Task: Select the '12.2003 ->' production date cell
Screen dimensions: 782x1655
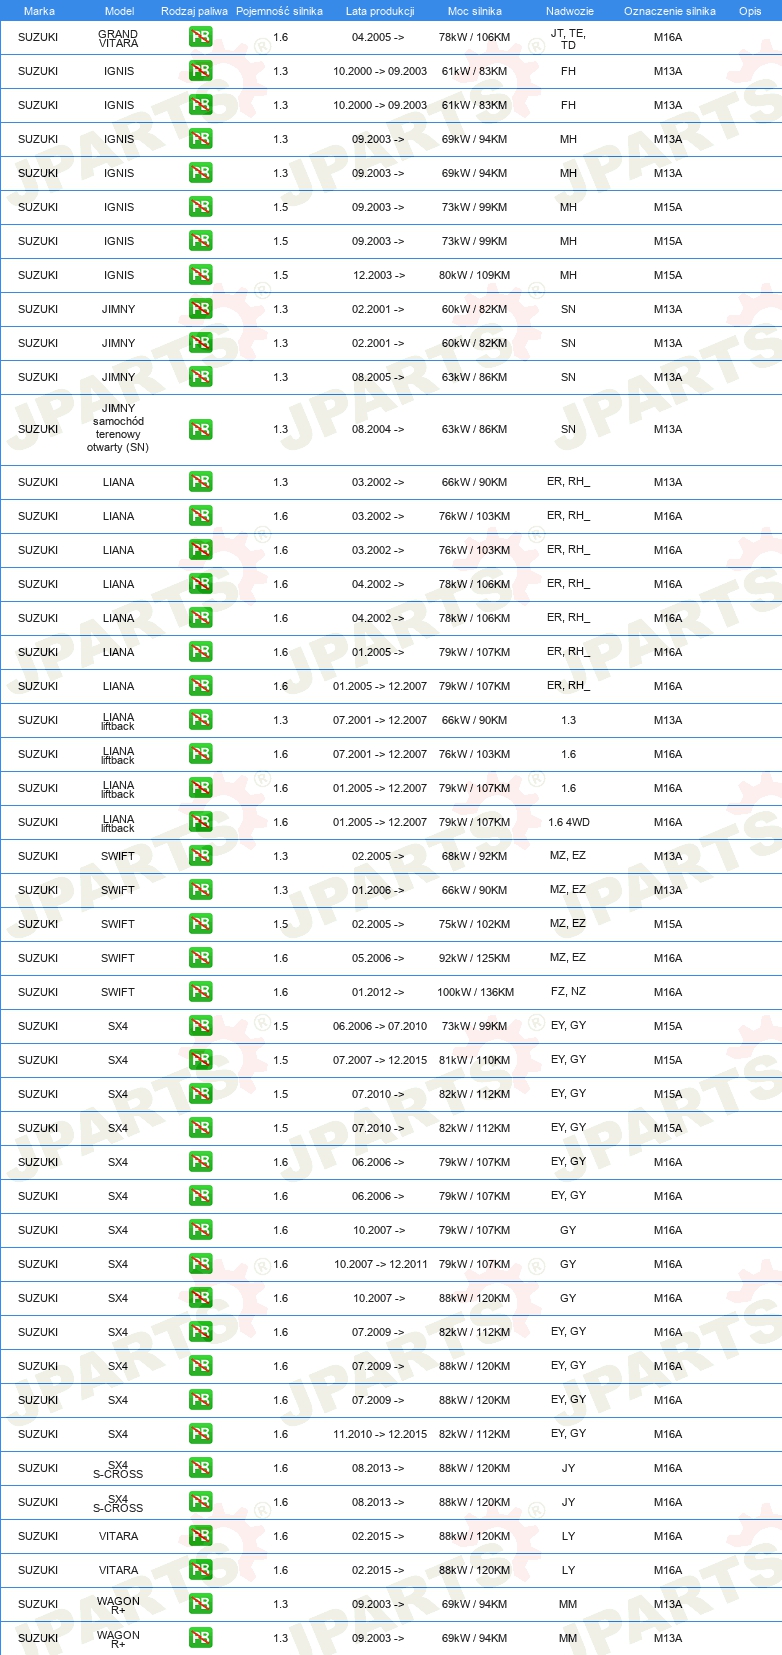Action: pos(379,275)
